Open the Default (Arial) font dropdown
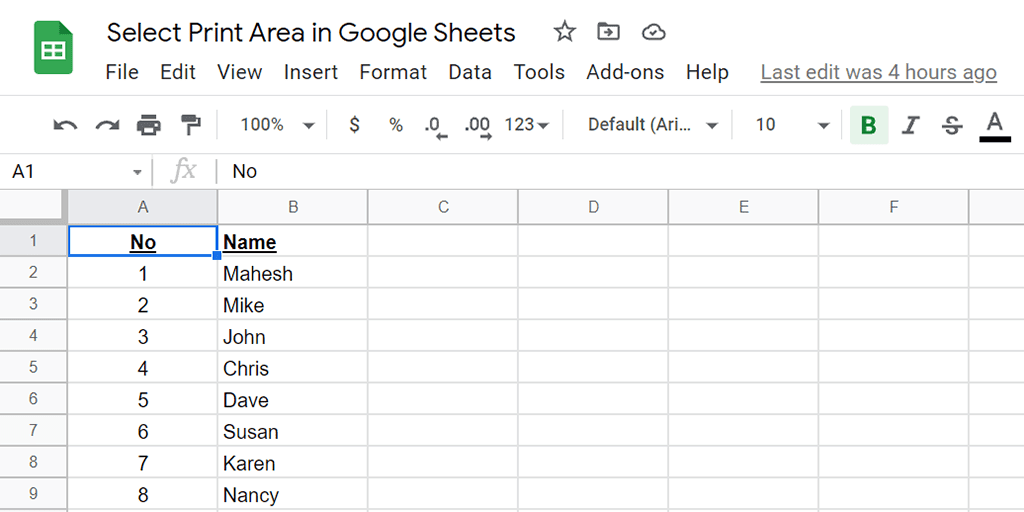 coord(653,124)
